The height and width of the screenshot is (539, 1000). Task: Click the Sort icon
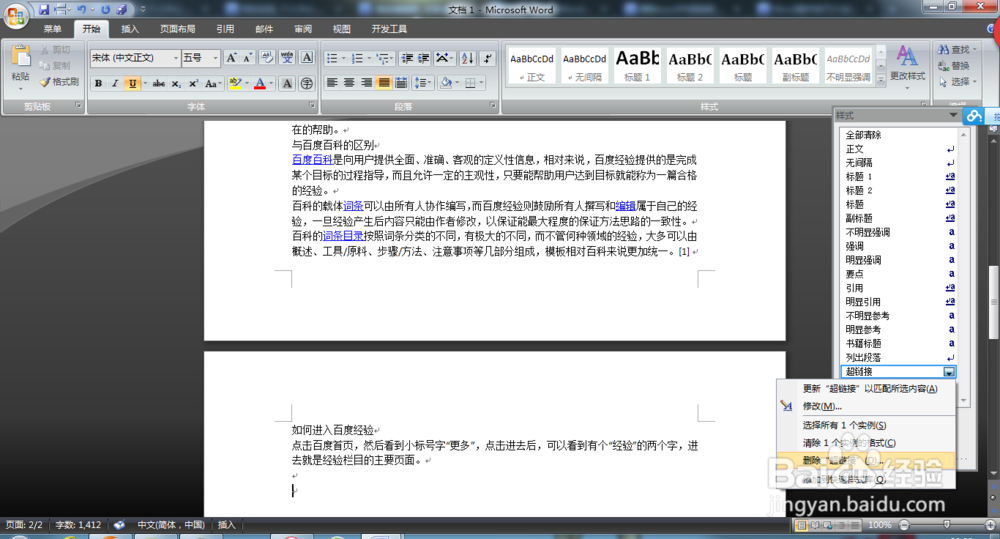467,59
